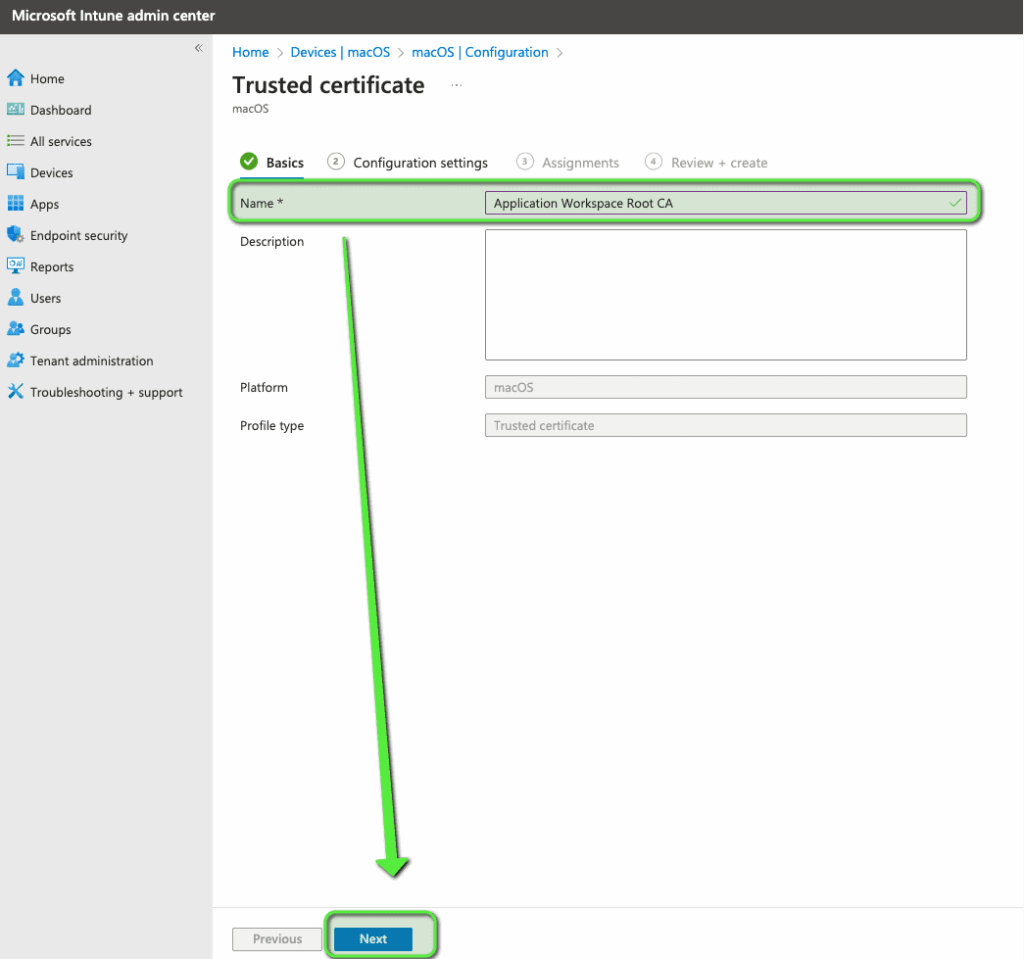
Task: Collapse the left navigation pane
Action: pyautogui.click(x=198, y=47)
